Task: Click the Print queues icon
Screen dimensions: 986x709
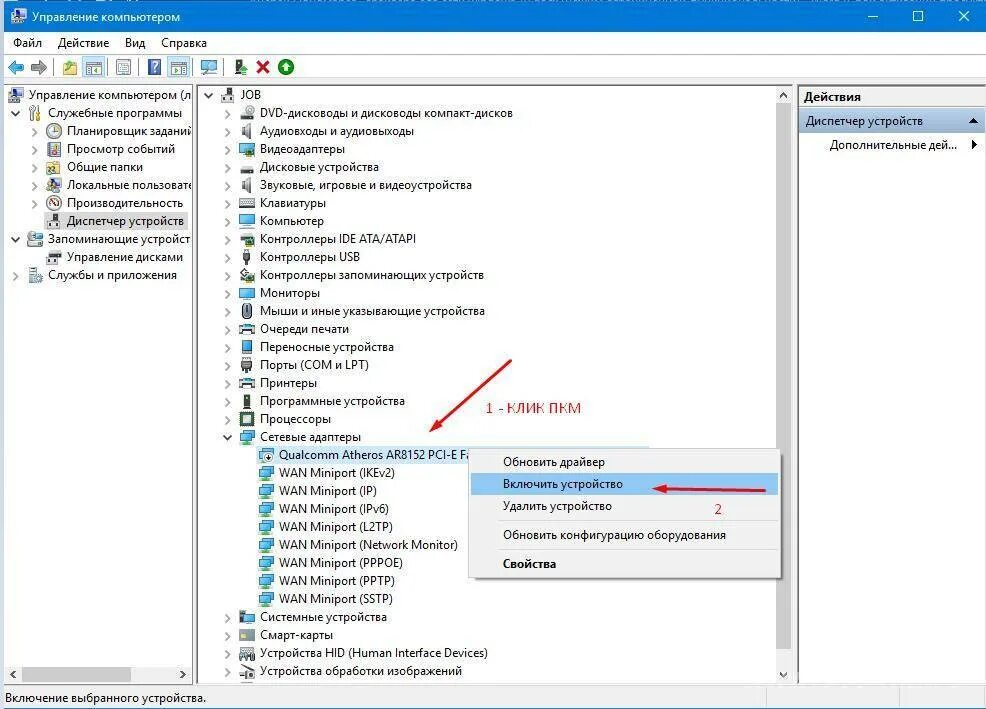Action: tap(247, 329)
